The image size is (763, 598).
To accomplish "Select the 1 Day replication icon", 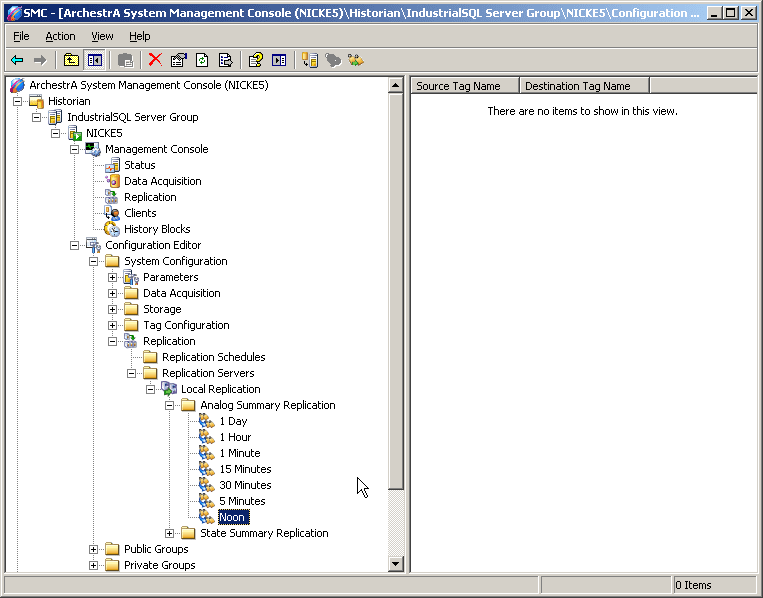I will [207, 421].
